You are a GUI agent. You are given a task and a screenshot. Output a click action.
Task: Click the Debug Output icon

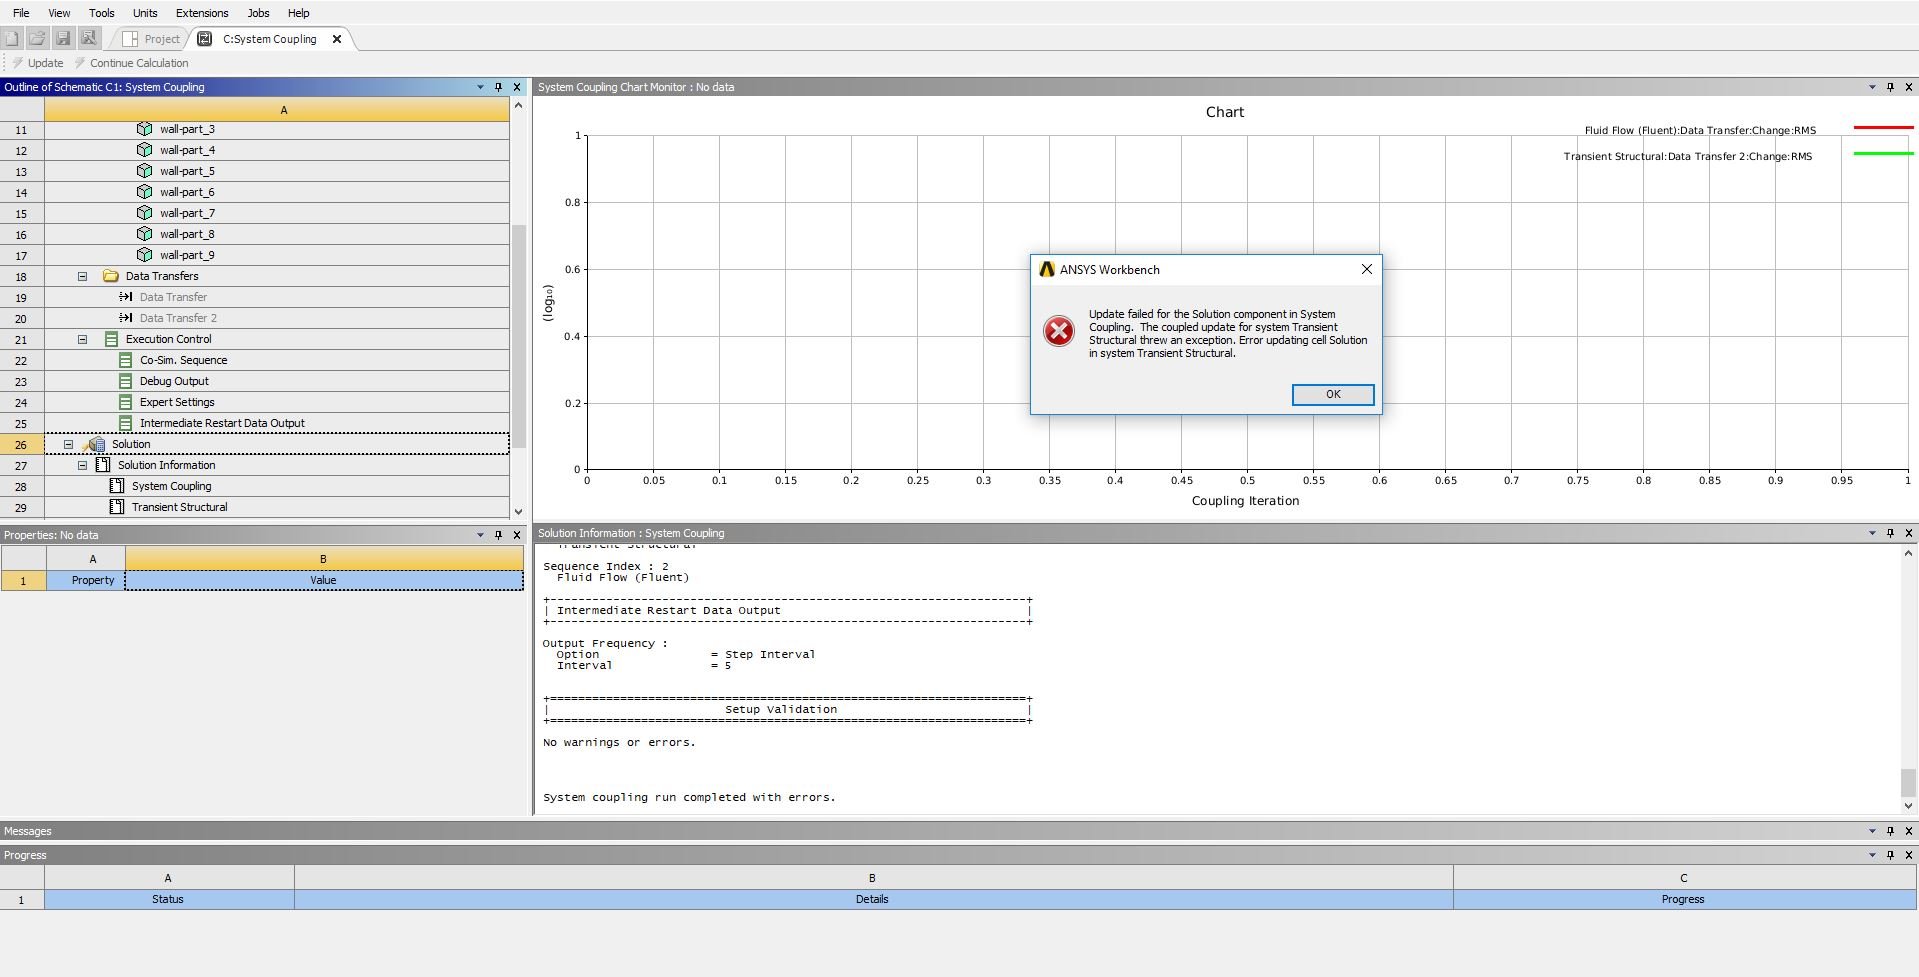tap(125, 381)
